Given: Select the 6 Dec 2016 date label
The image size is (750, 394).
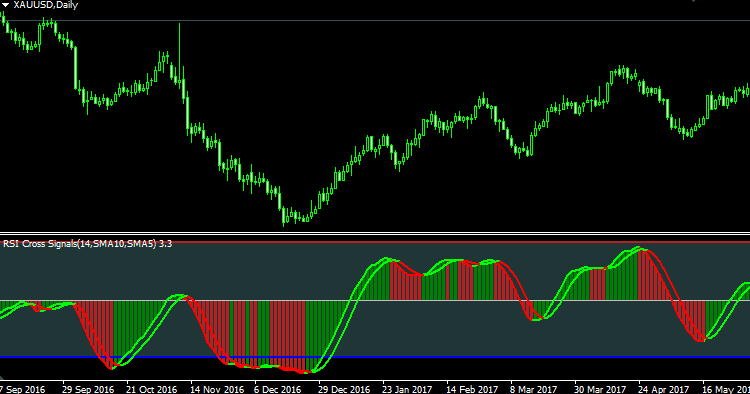Looking at the screenshot, I should 277,389.
